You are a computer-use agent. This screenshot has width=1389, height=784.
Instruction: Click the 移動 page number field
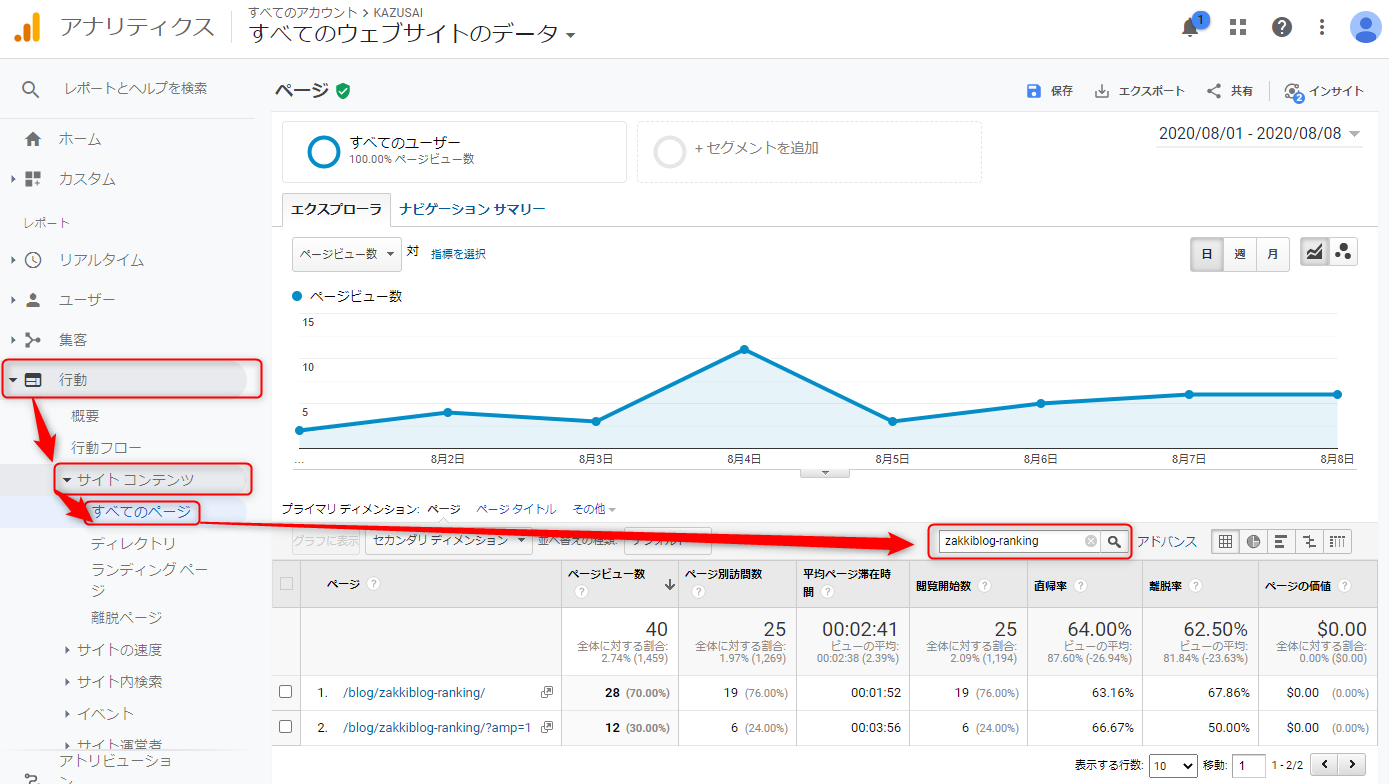coord(1249,765)
